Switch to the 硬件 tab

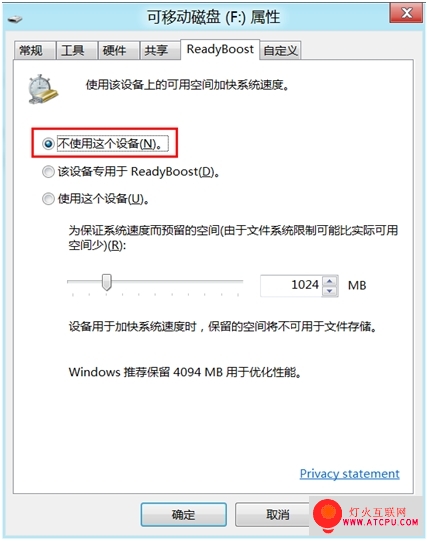[119, 51]
